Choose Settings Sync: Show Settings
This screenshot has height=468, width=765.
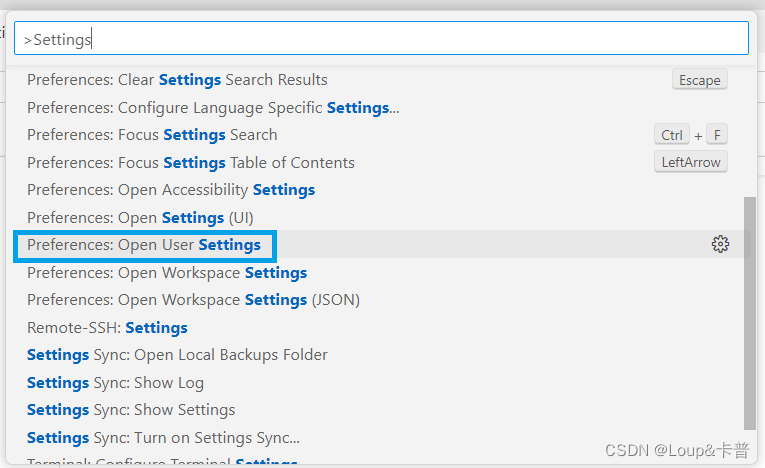click(131, 410)
